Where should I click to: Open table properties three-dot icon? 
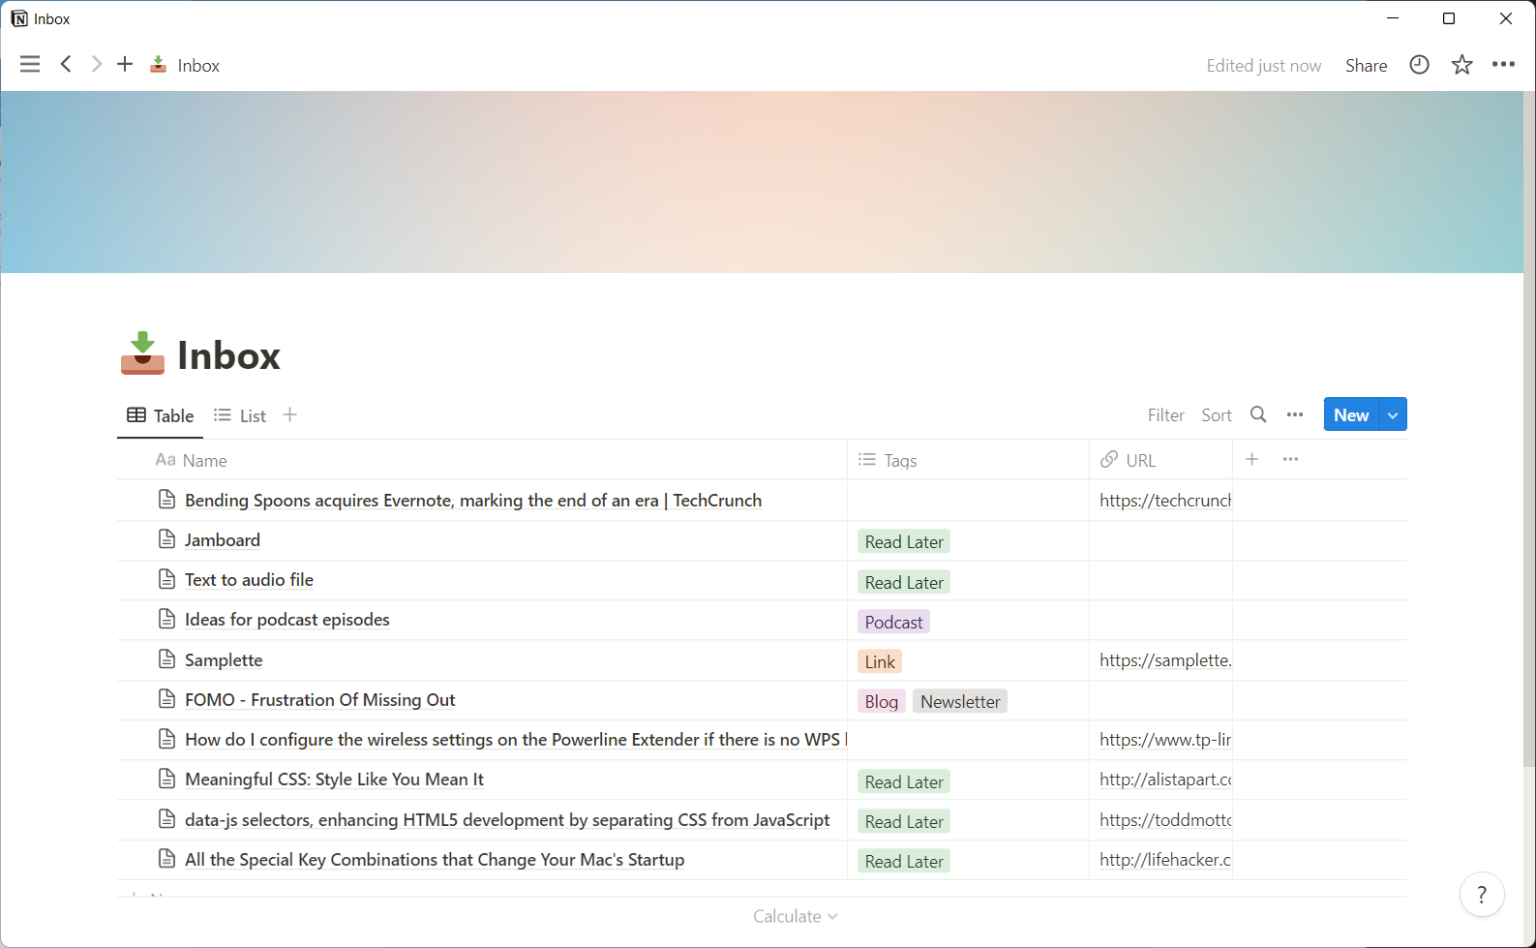(1291, 459)
